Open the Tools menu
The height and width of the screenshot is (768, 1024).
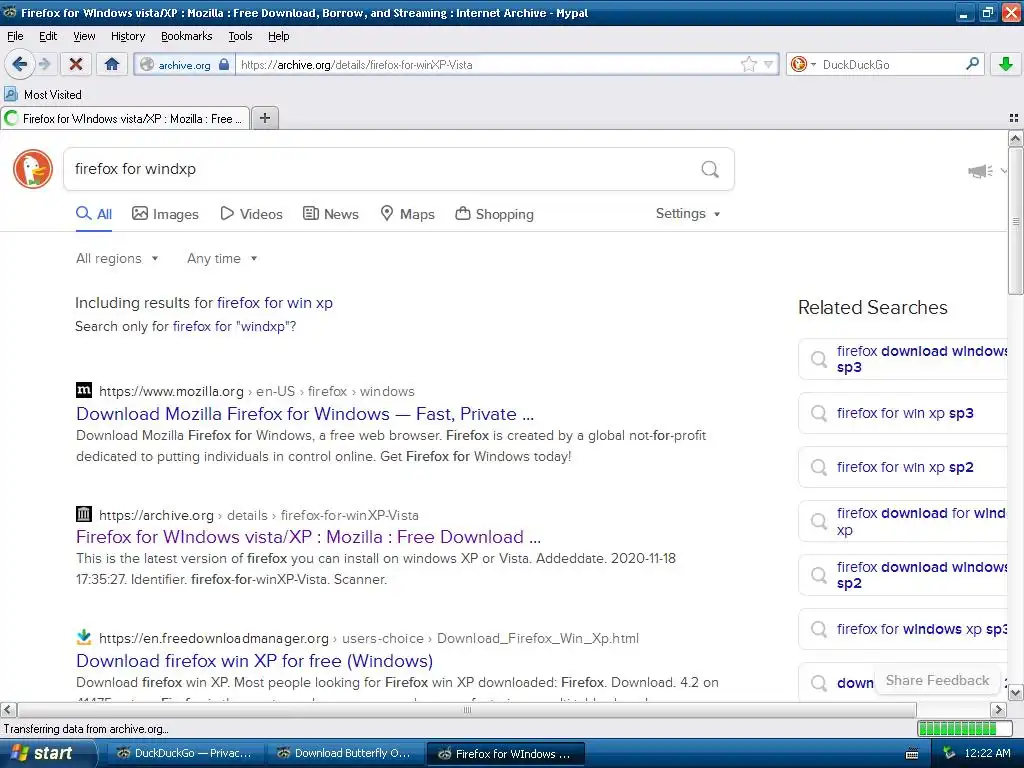point(240,36)
